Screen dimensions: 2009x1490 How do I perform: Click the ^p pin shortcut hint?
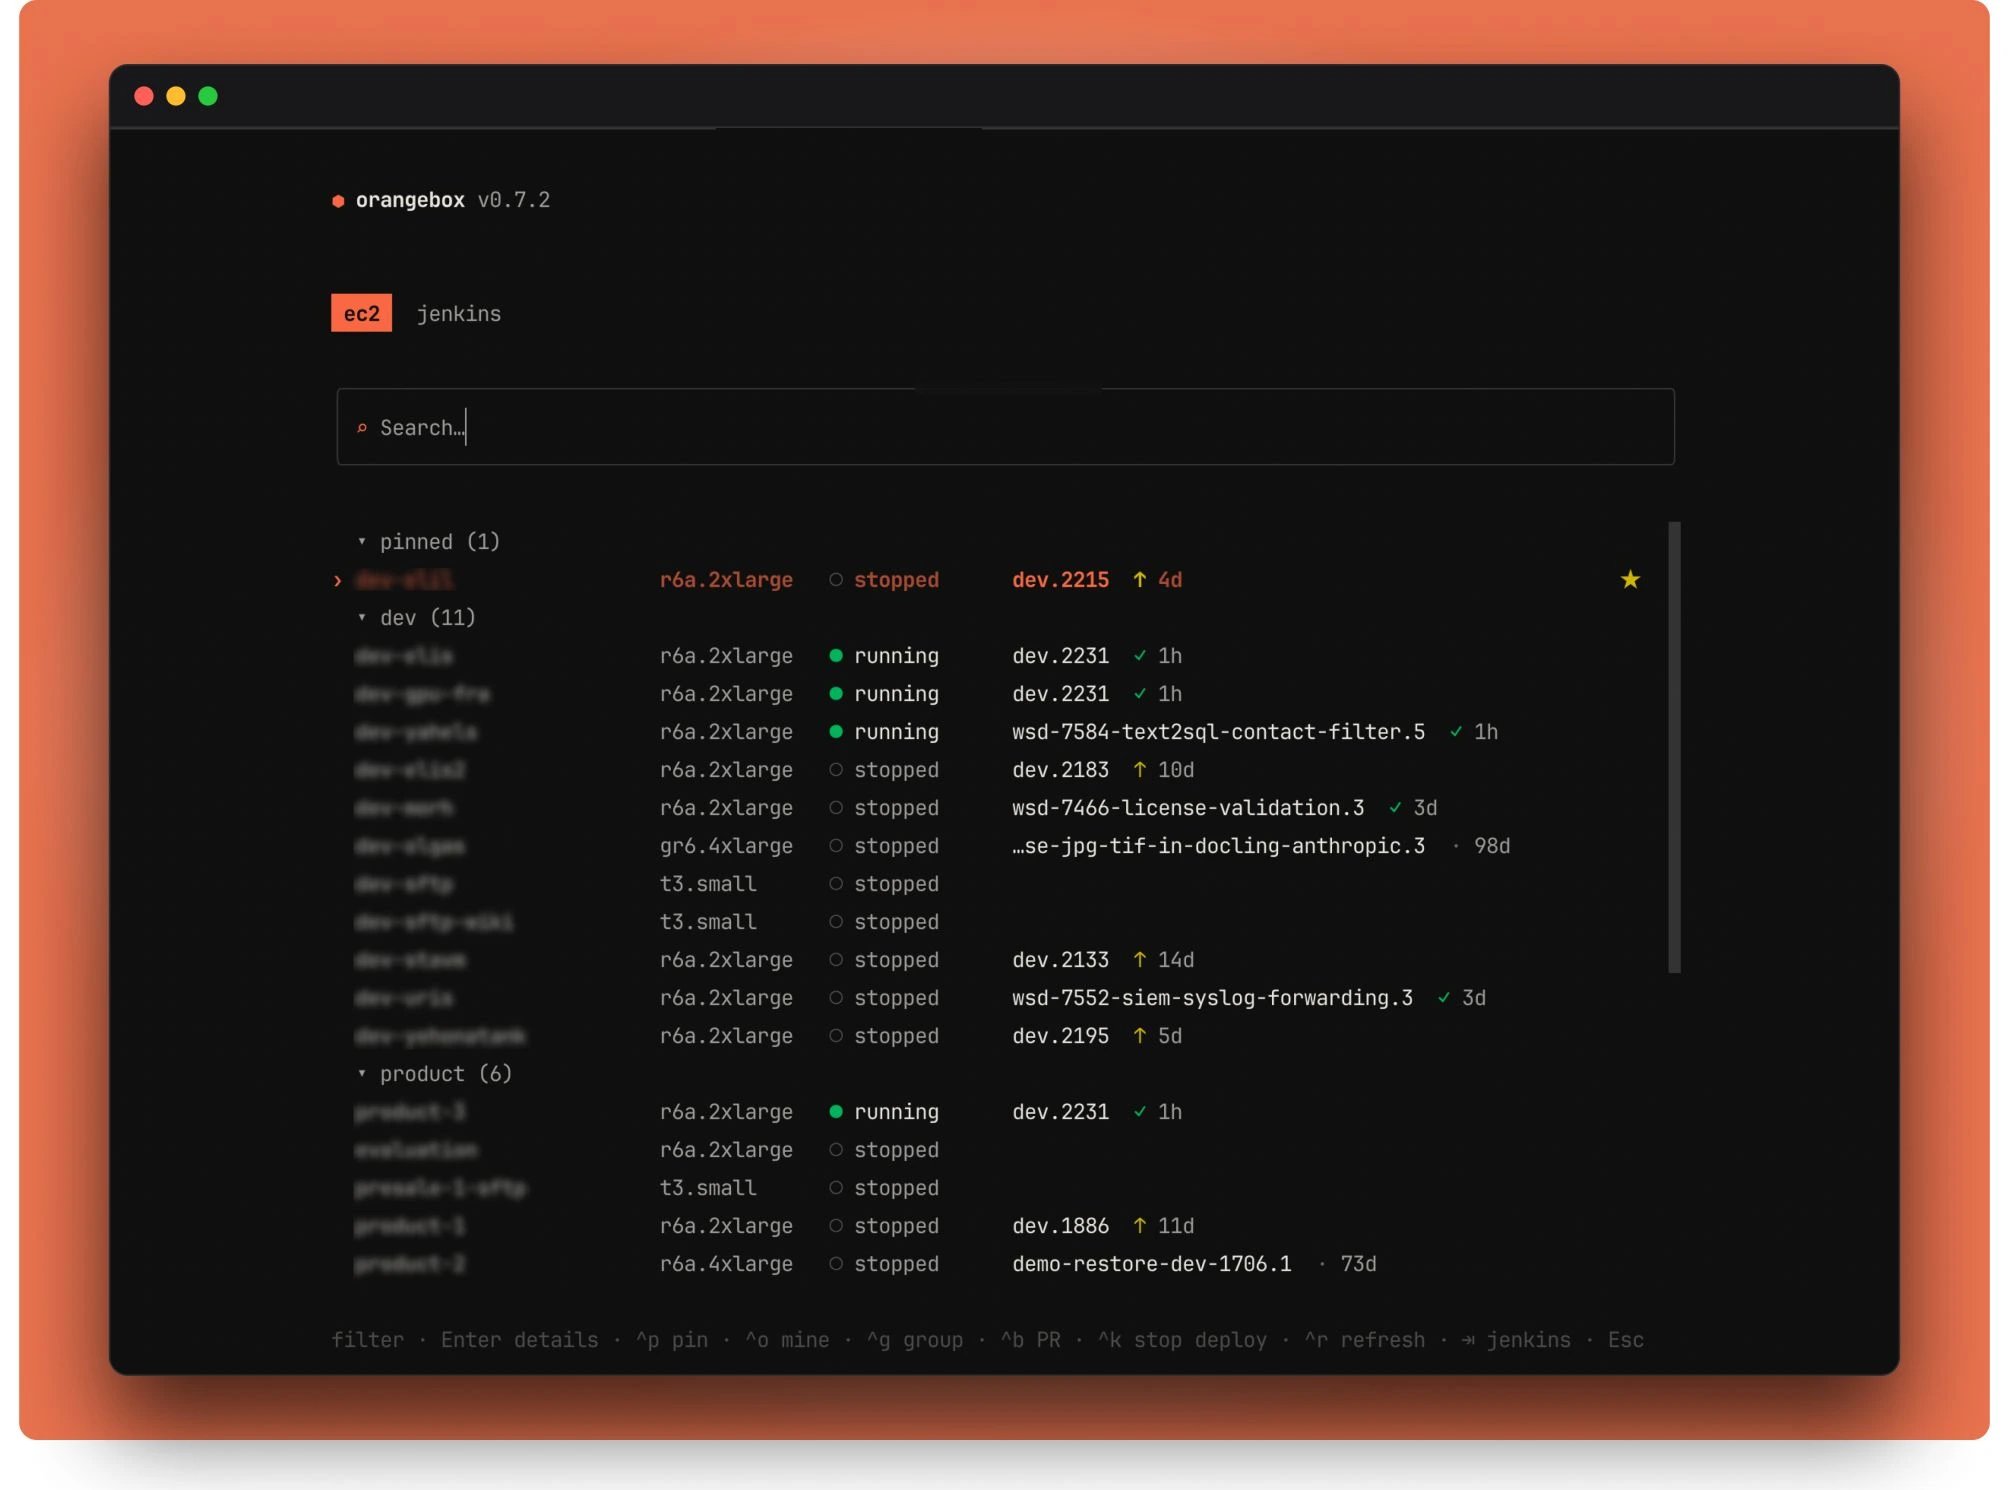point(672,1339)
